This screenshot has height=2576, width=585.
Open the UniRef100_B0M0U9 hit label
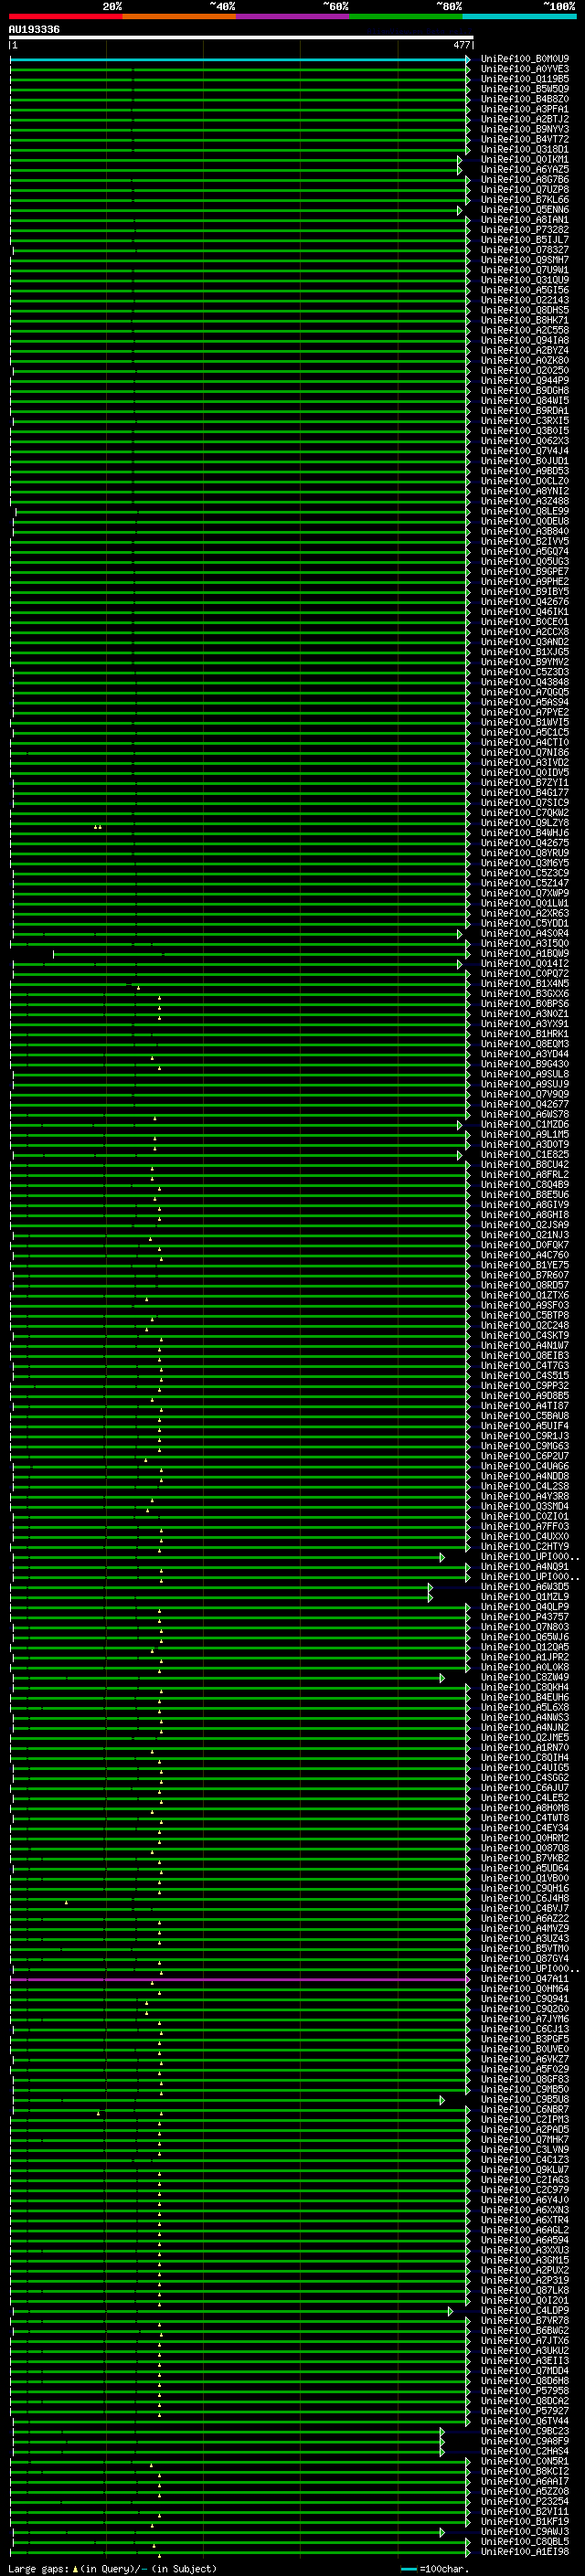525,59
